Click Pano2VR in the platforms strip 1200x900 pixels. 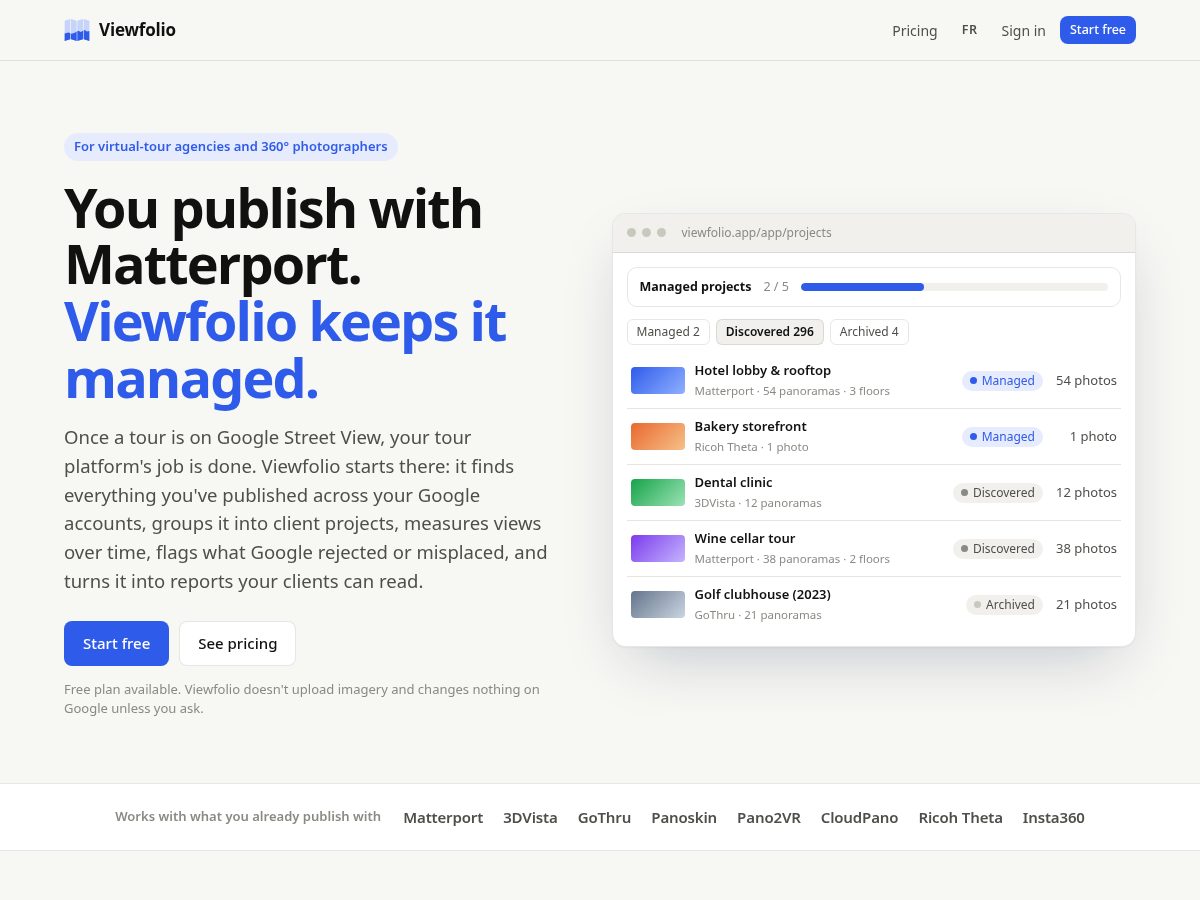[769, 818]
